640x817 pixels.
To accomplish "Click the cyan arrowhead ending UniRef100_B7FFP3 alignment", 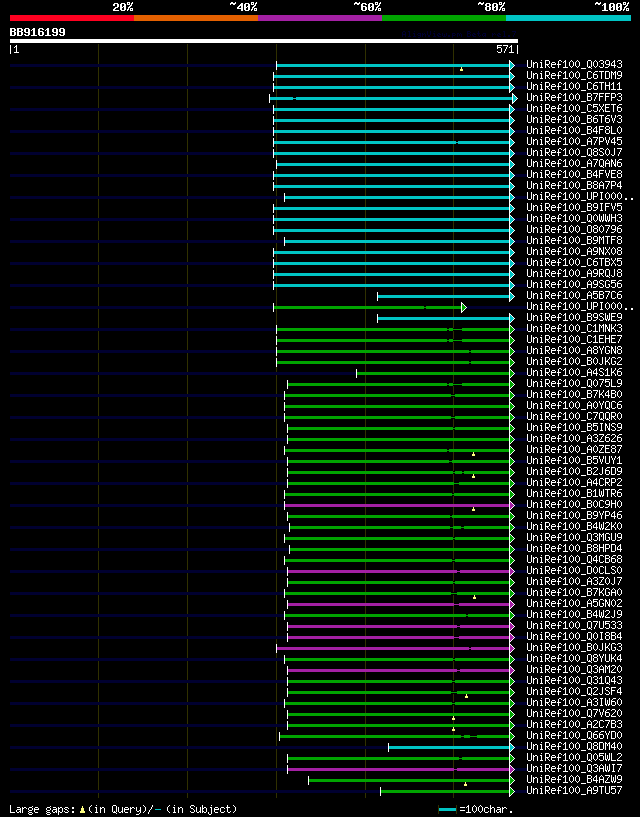I will (x=515, y=98).
